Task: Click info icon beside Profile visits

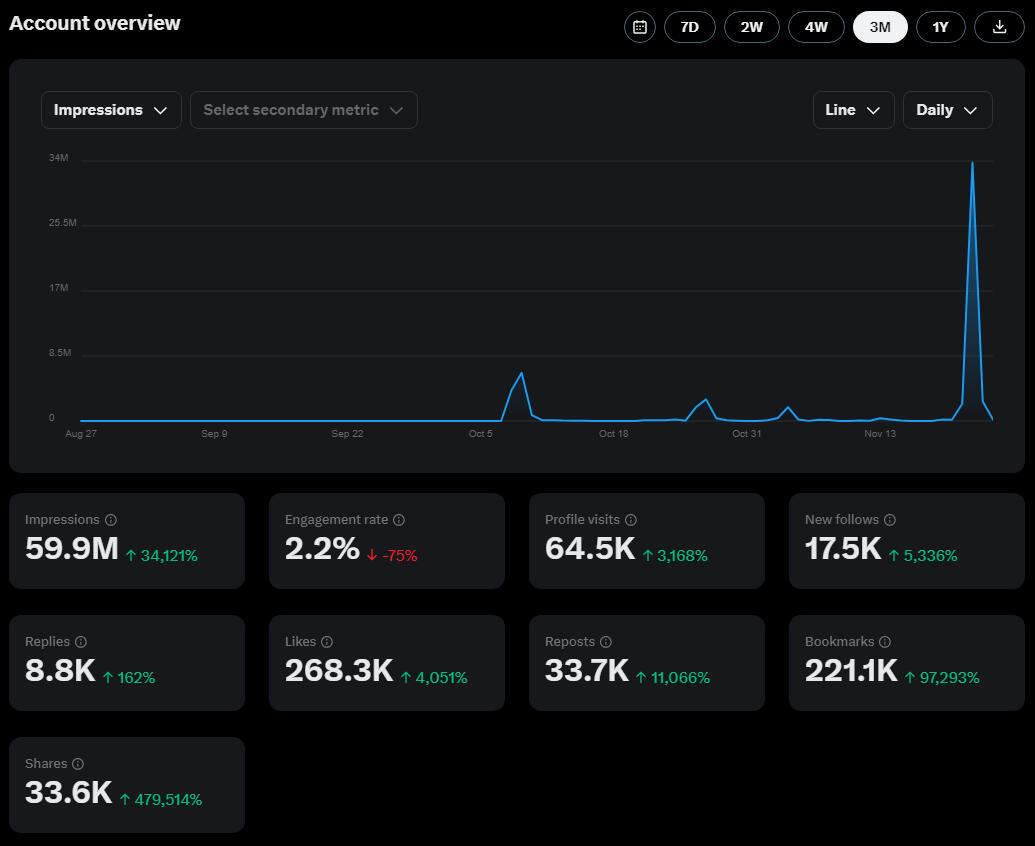Action: [x=631, y=520]
